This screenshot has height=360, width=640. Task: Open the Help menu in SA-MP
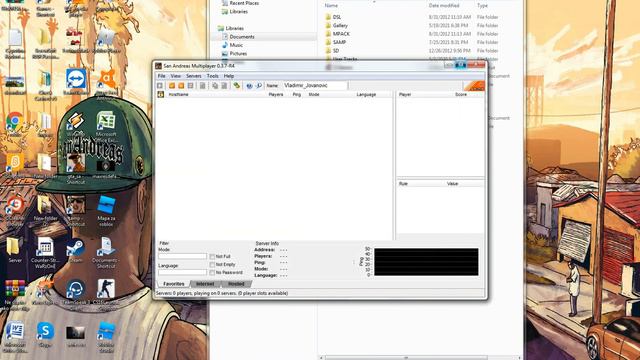[x=229, y=76]
